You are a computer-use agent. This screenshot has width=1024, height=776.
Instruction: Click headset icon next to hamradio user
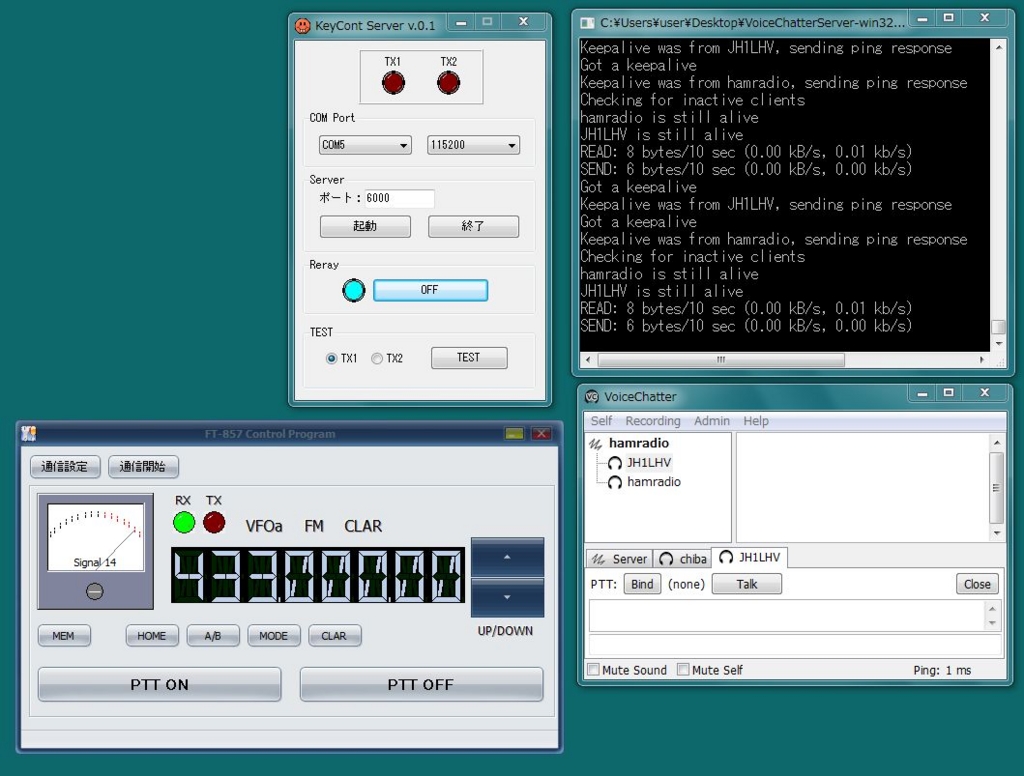coord(615,482)
